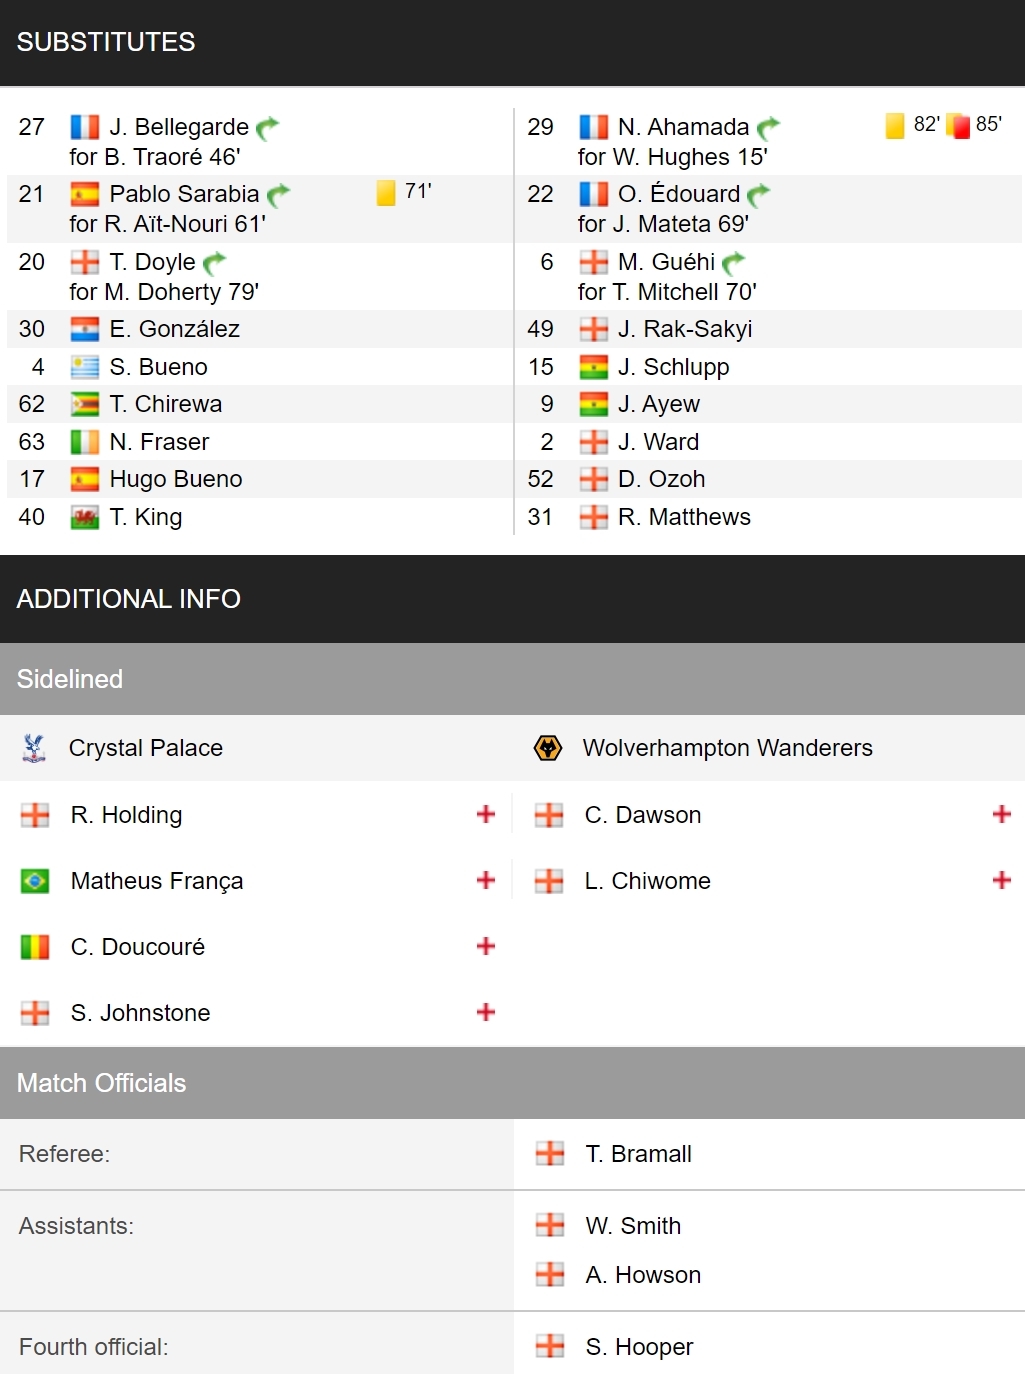
Task: Click the Sidelined section header
Action: click(512, 679)
